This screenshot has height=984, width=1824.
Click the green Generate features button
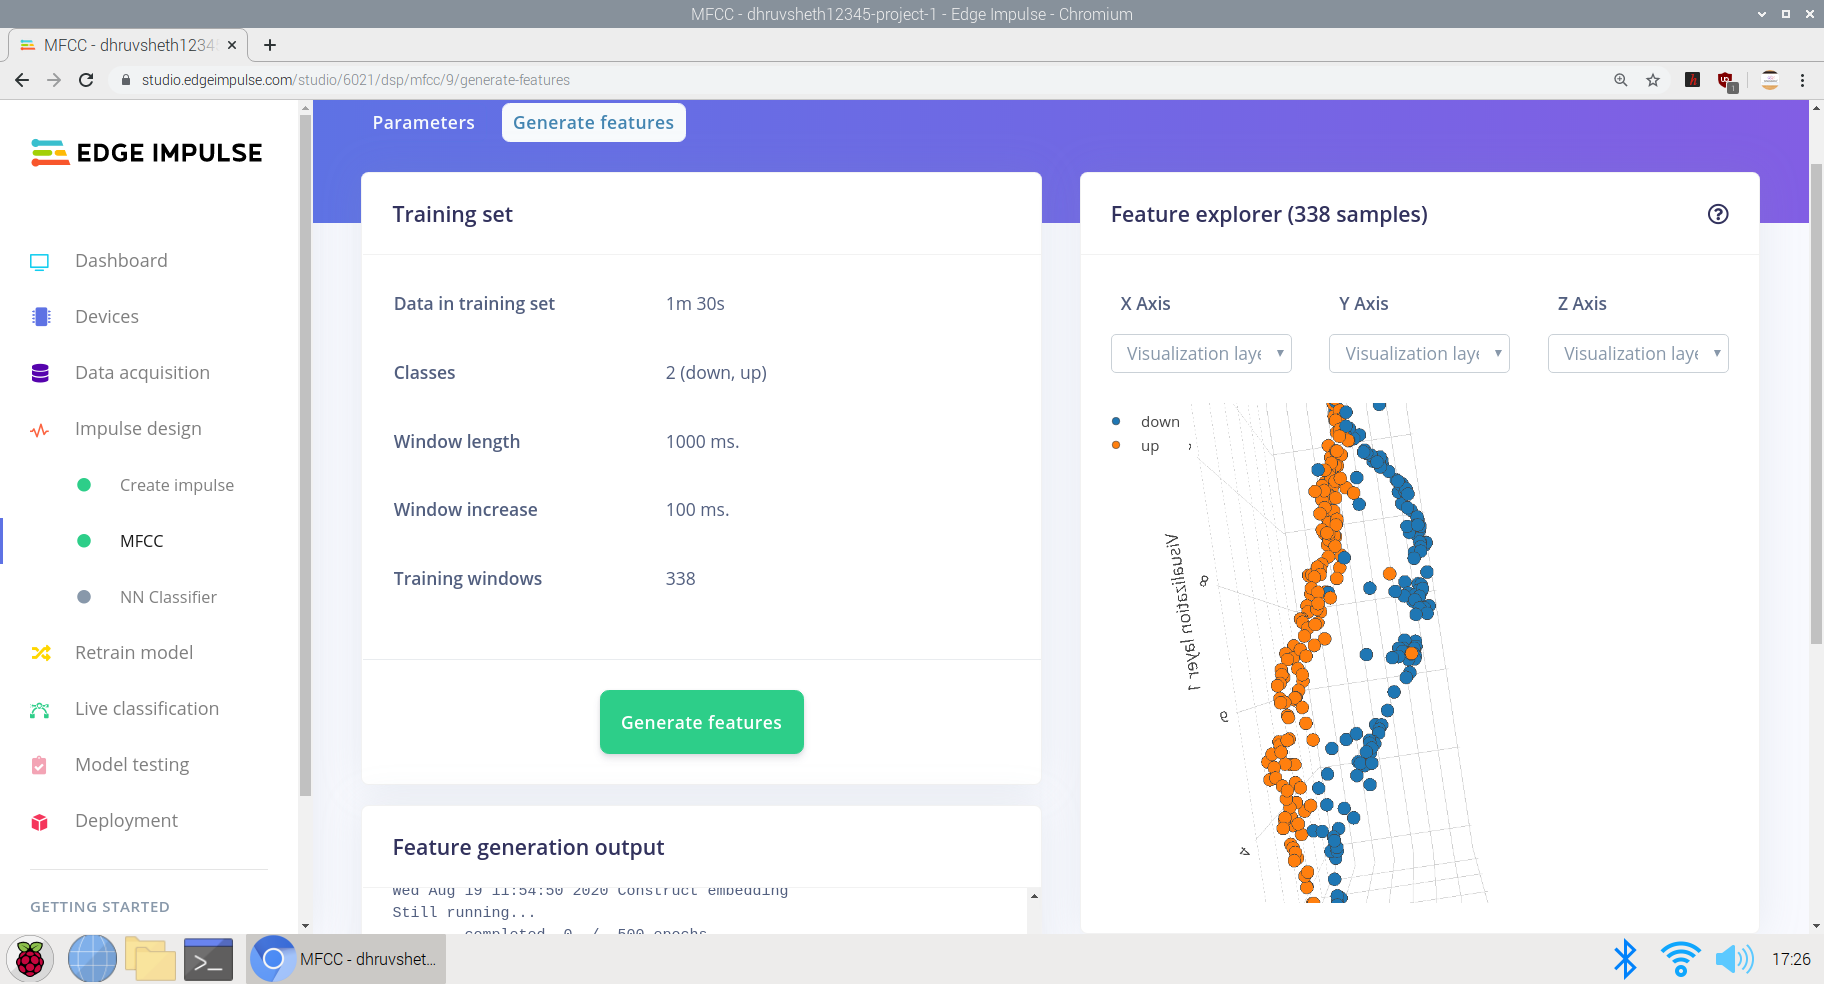coord(701,722)
